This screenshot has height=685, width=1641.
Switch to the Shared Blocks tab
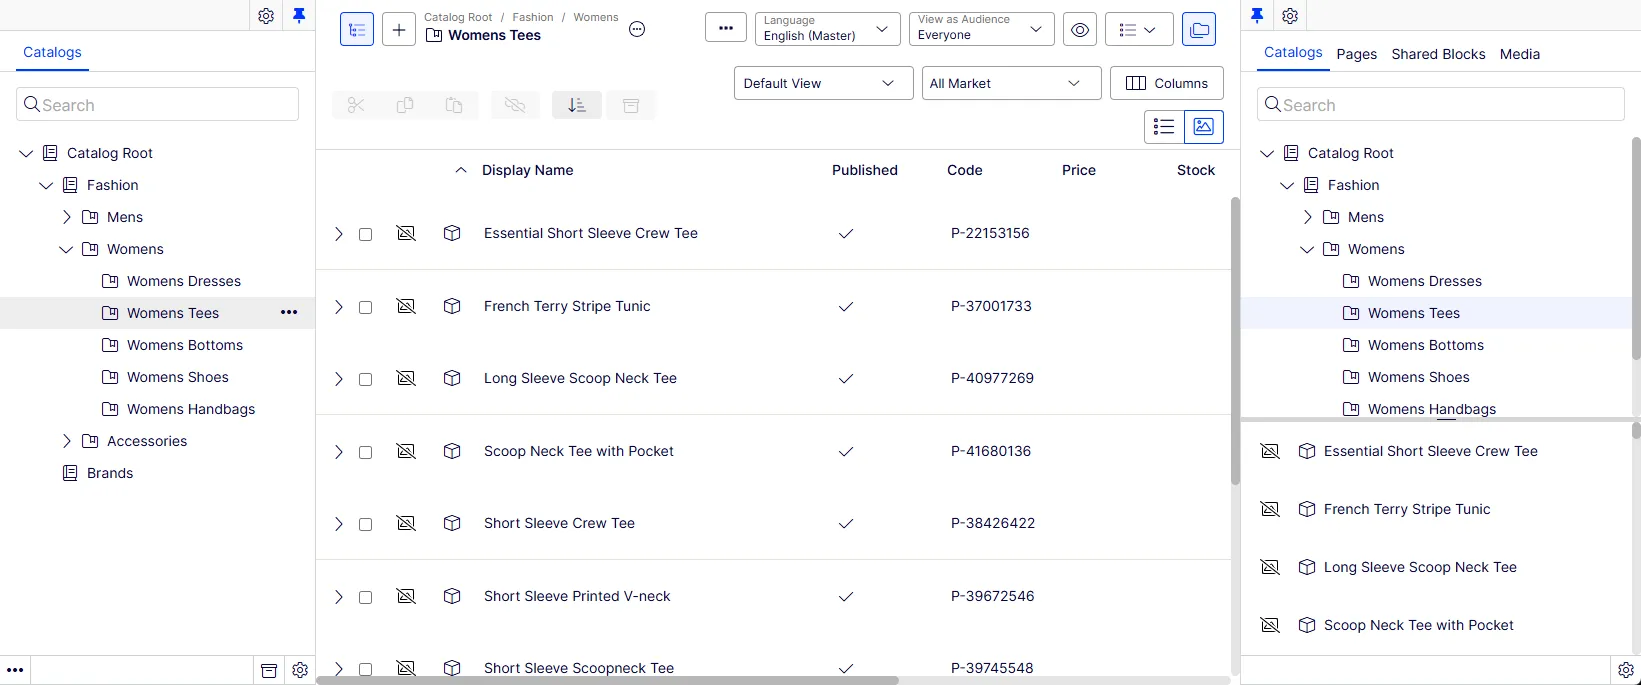point(1438,54)
